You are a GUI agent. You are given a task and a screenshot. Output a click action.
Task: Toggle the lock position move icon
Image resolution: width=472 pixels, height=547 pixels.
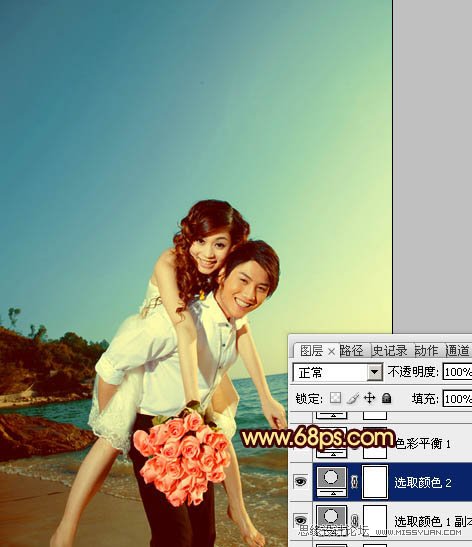tap(369, 398)
